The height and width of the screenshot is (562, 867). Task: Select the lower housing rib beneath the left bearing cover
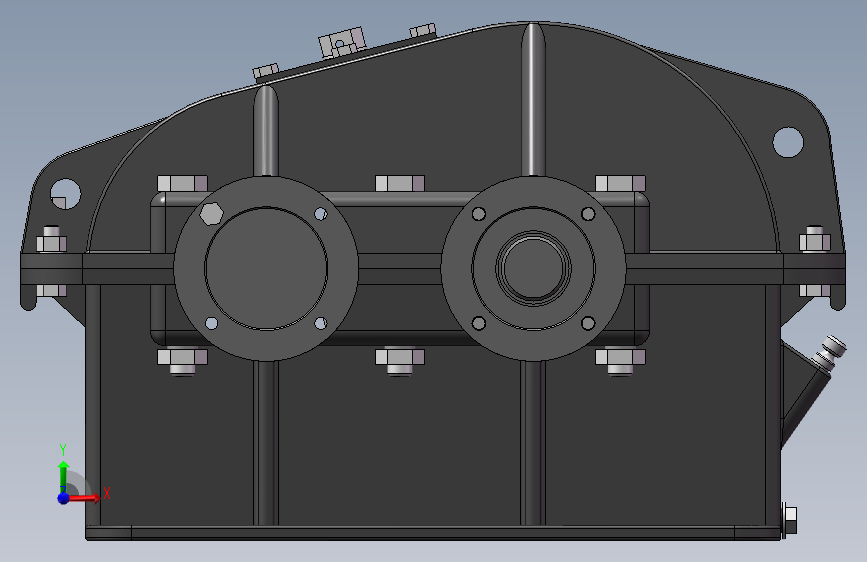266,443
